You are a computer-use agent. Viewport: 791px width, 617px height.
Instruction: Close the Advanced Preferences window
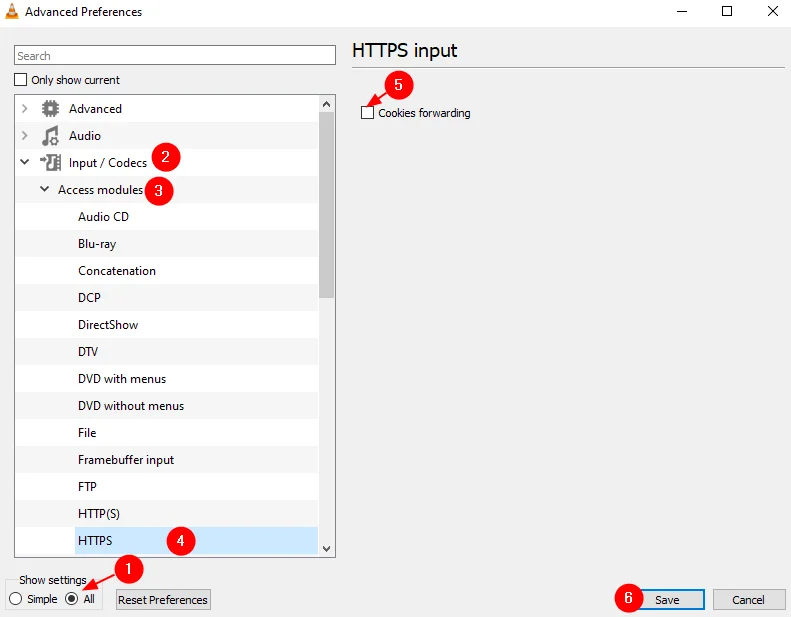point(772,11)
